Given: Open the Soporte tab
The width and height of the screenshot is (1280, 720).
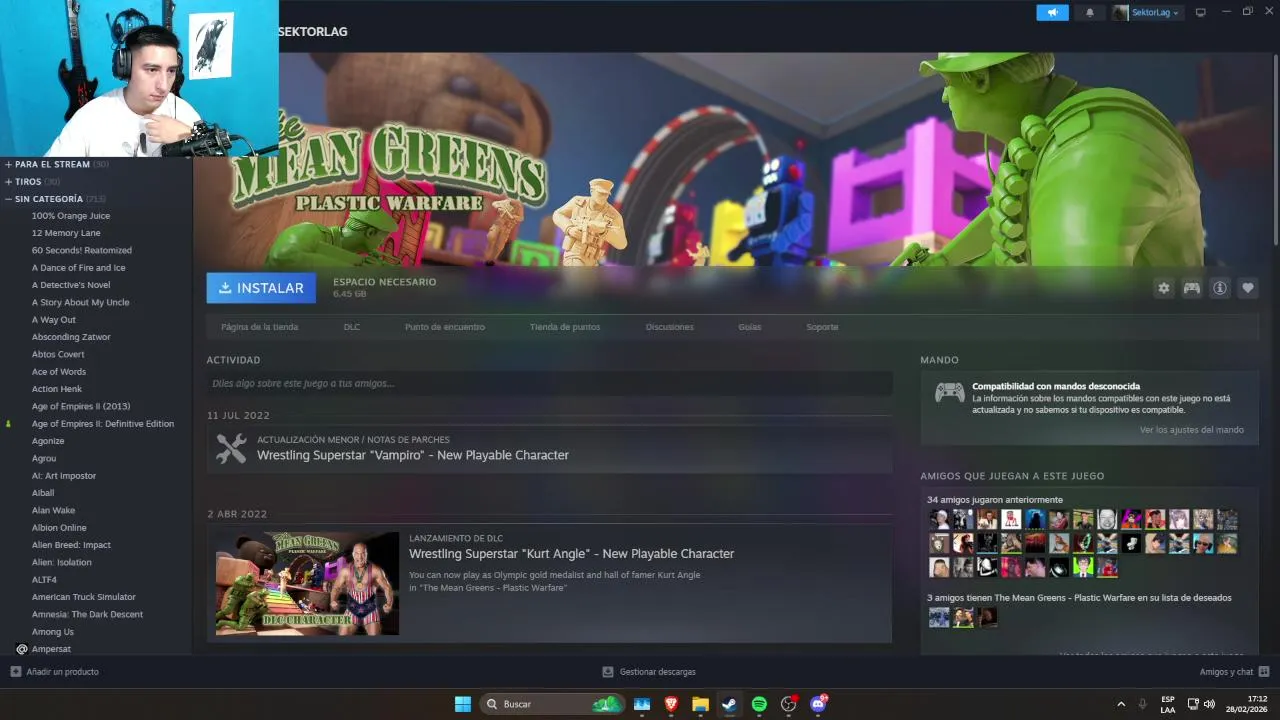Looking at the screenshot, I should [822, 327].
